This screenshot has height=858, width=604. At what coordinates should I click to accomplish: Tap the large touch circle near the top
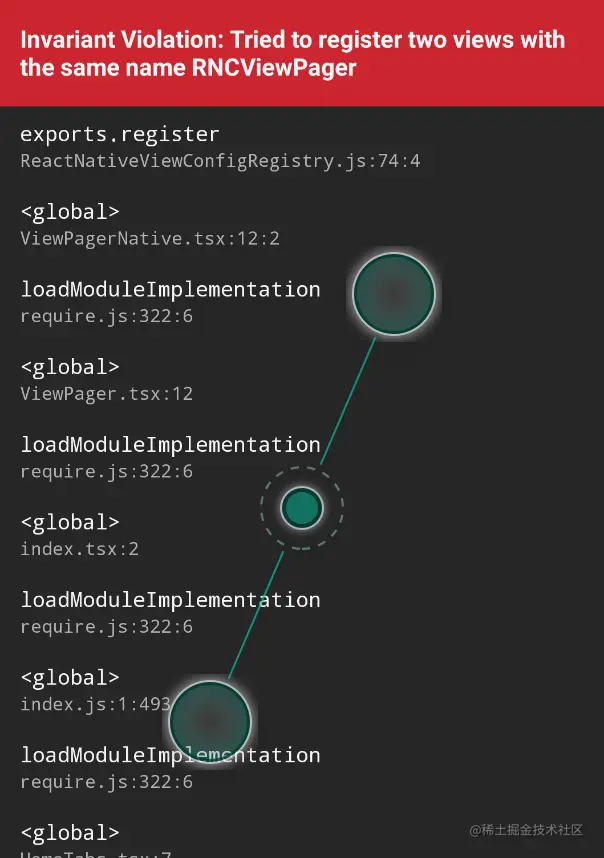coord(394,294)
